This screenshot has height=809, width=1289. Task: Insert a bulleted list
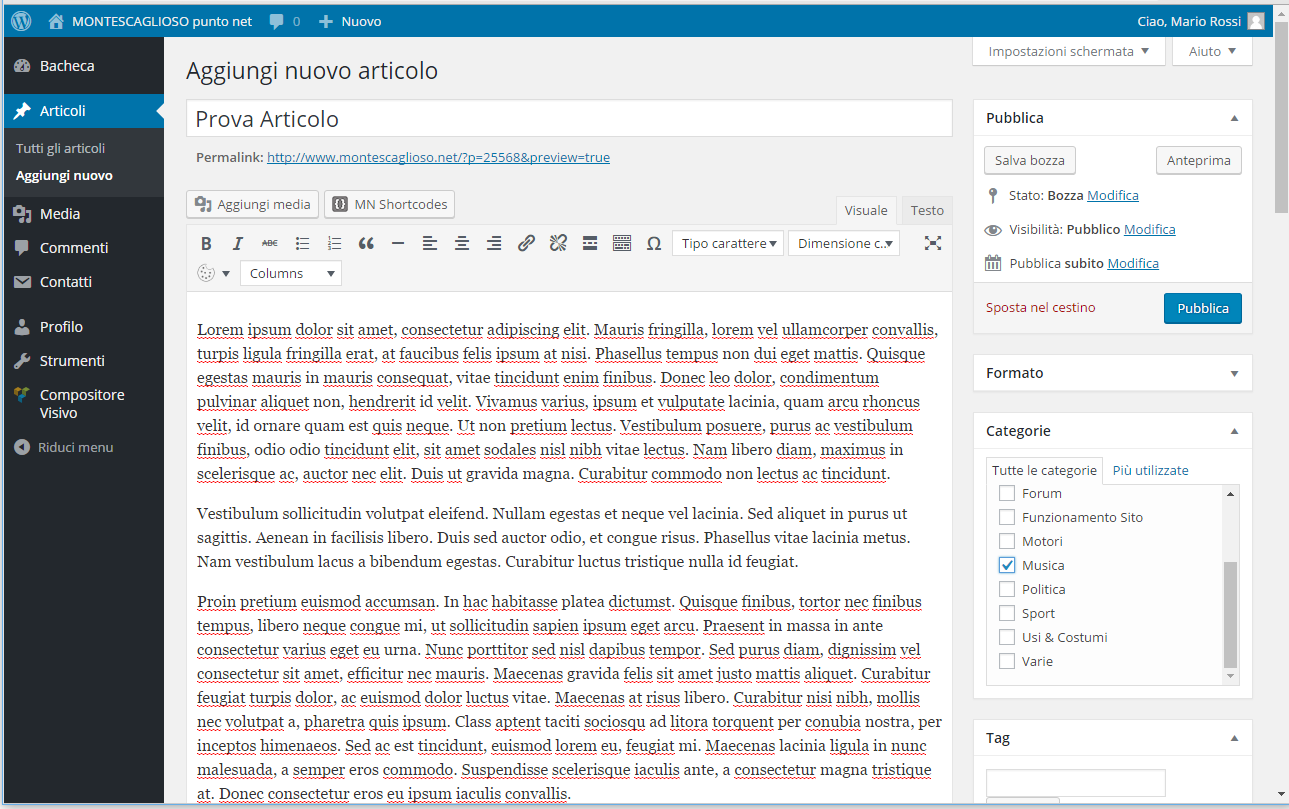coord(302,243)
